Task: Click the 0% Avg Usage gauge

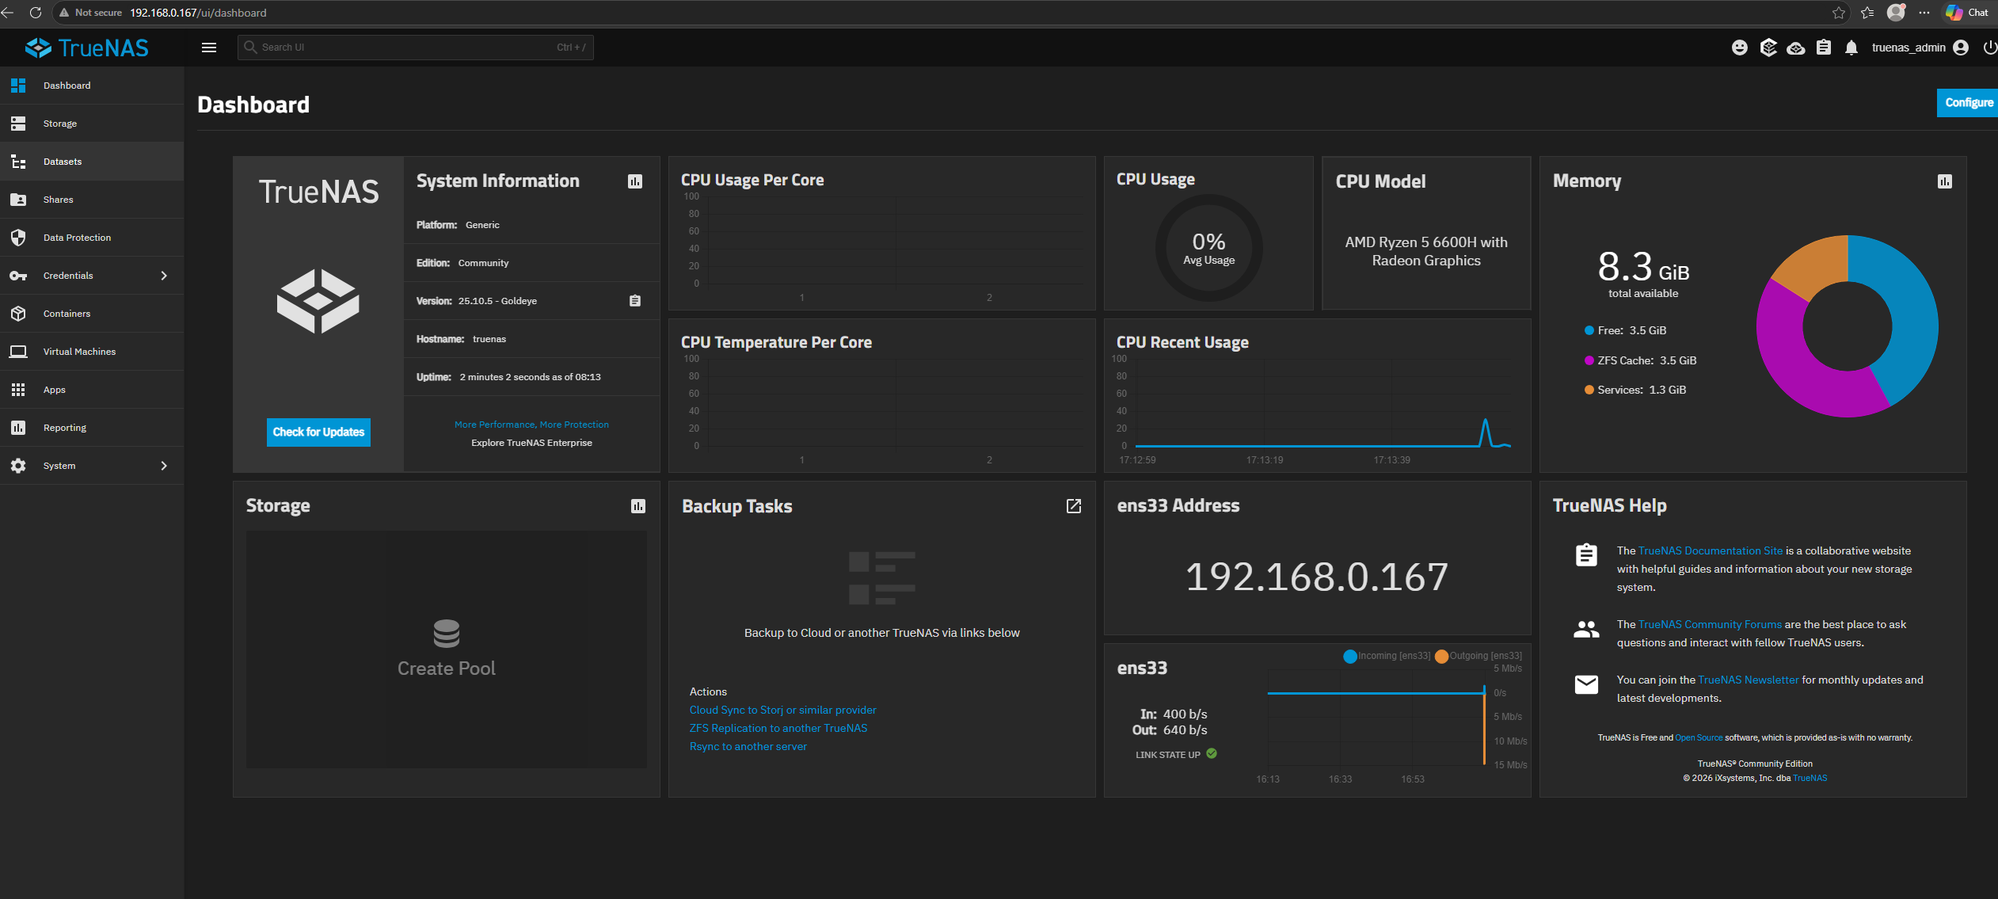Action: pyautogui.click(x=1209, y=247)
